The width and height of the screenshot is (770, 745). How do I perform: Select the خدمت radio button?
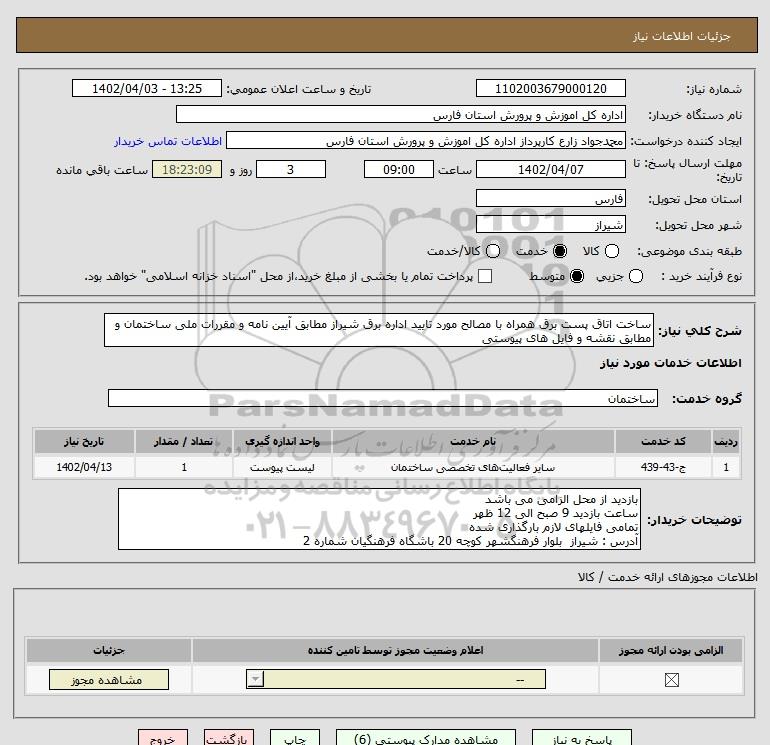click(x=559, y=251)
